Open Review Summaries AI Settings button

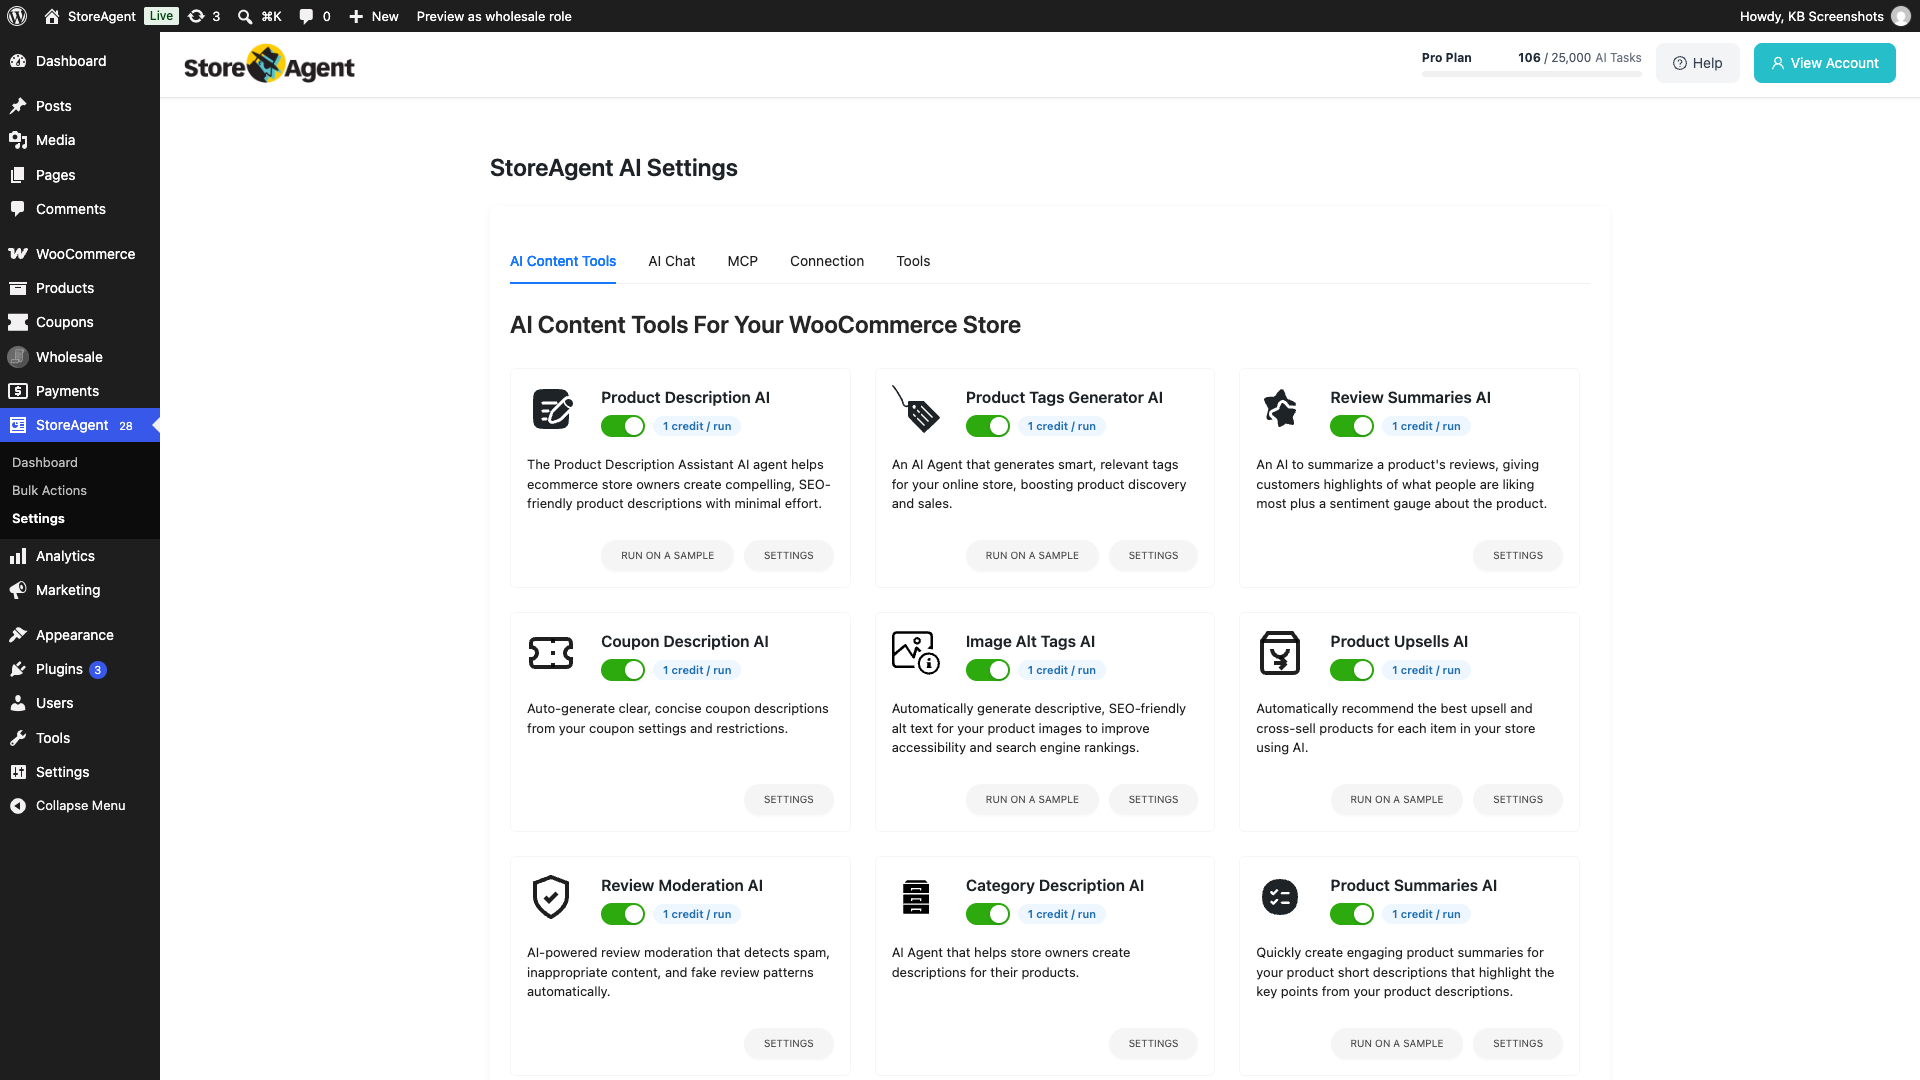(x=1517, y=556)
